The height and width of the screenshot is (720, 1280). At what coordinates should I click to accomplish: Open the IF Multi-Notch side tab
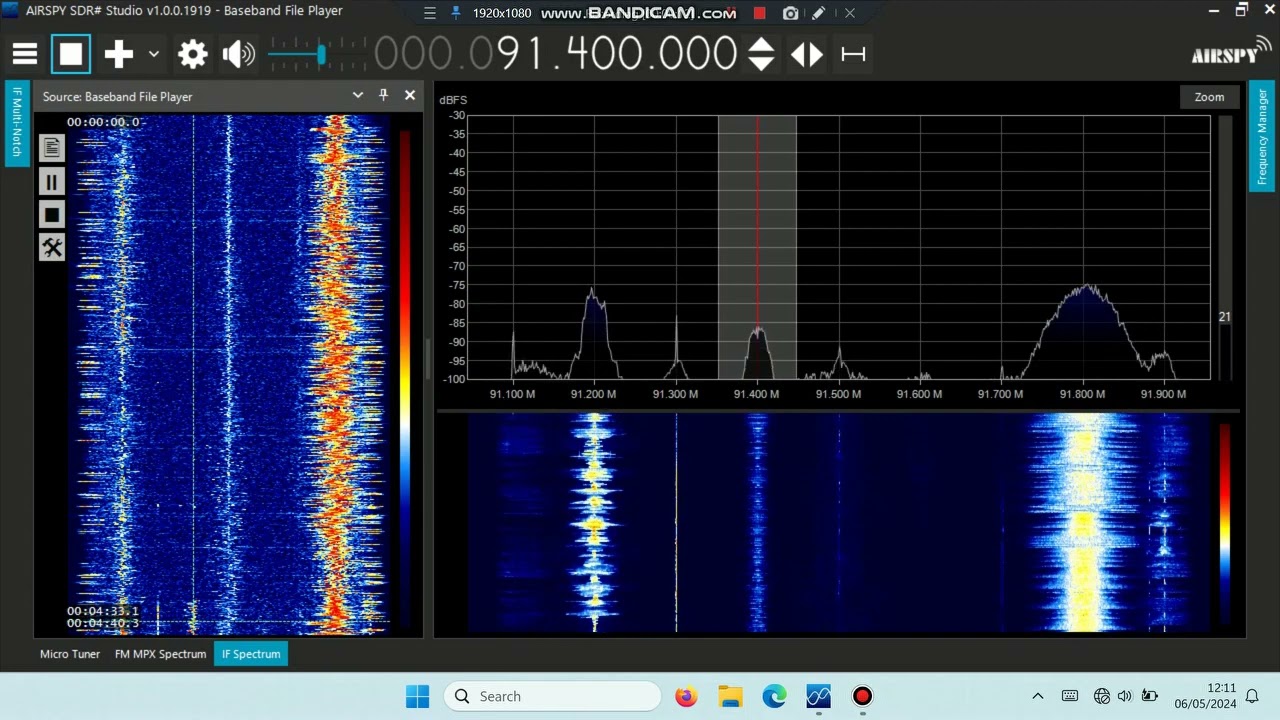[17, 124]
